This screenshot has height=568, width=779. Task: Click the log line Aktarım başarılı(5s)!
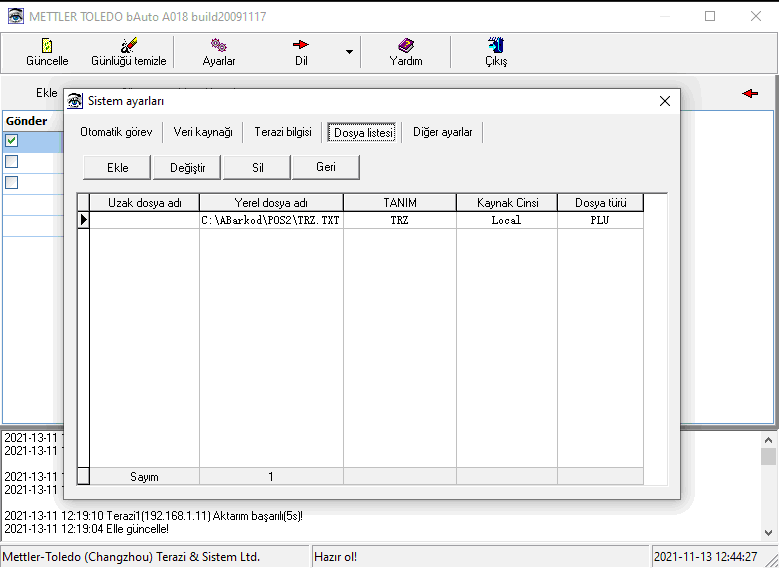154,516
